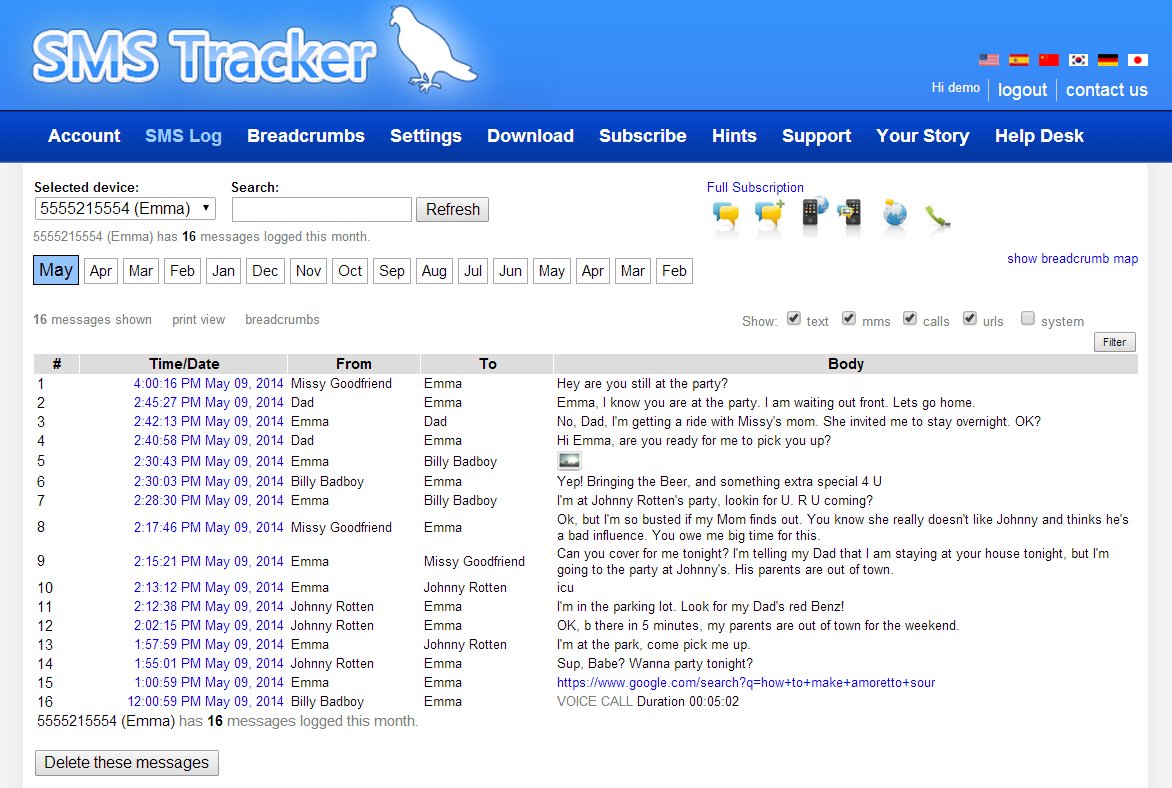Open the Settings menu item
The height and width of the screenshot is (788, 1172).
[425, 136]
